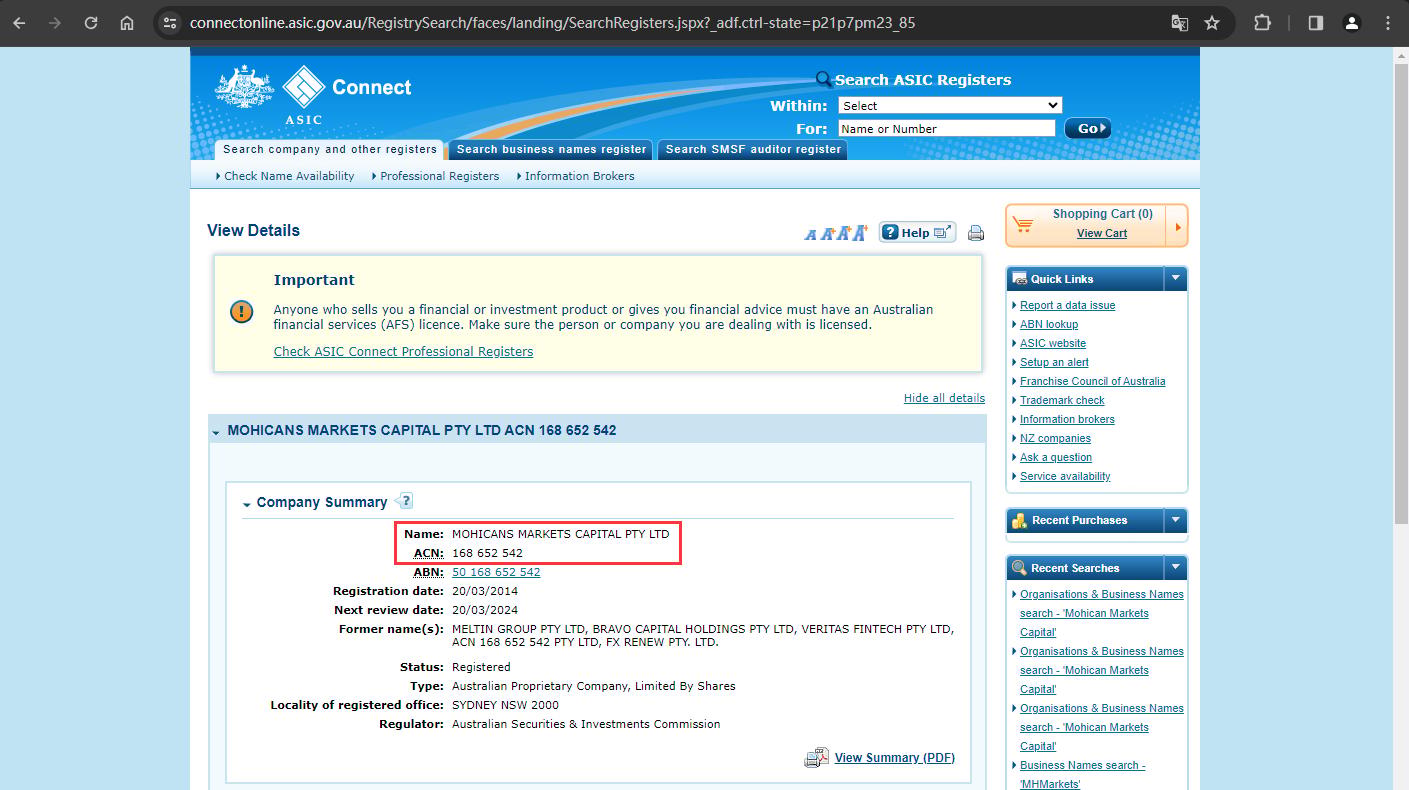Open the View Summary (PDF) link
The width and height of the screenshot is (1409, 790).
[x=895, y=758]
